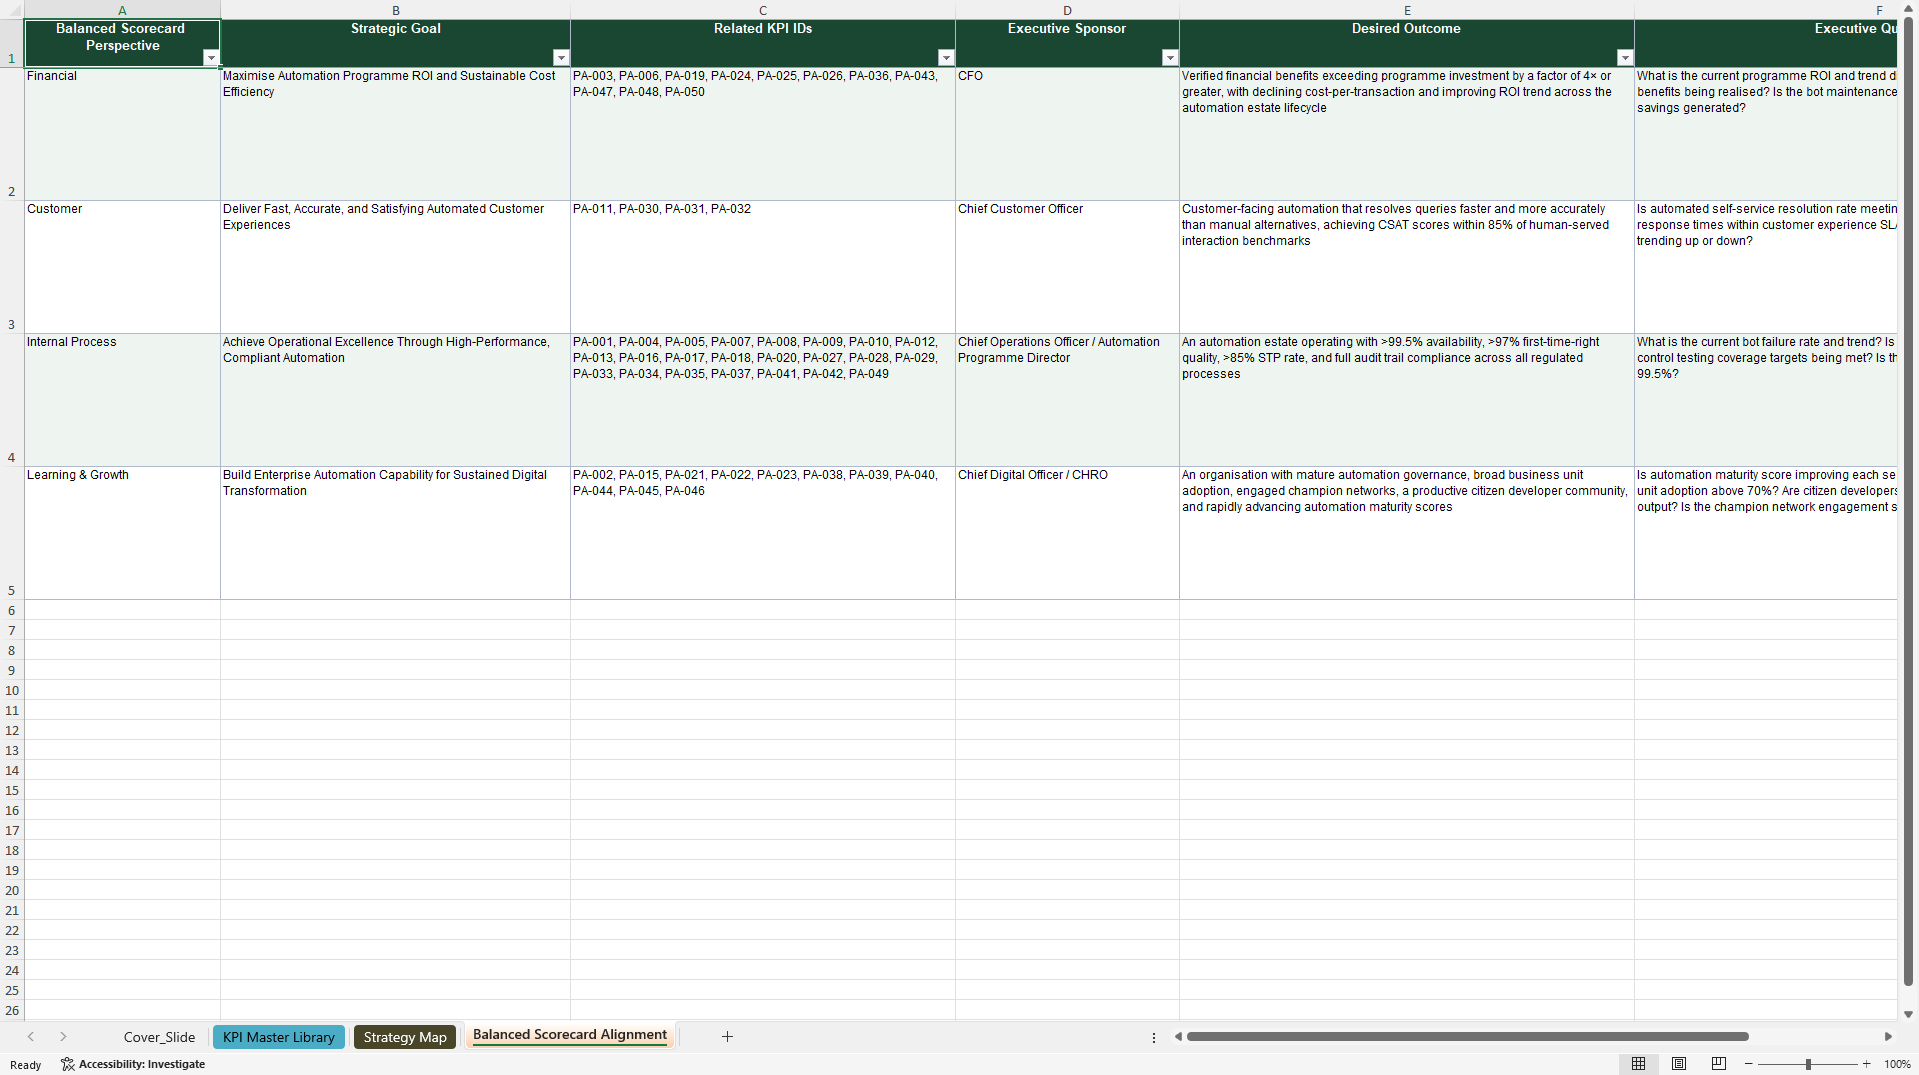Zoom in with the plus icon

[1867, 1064]
